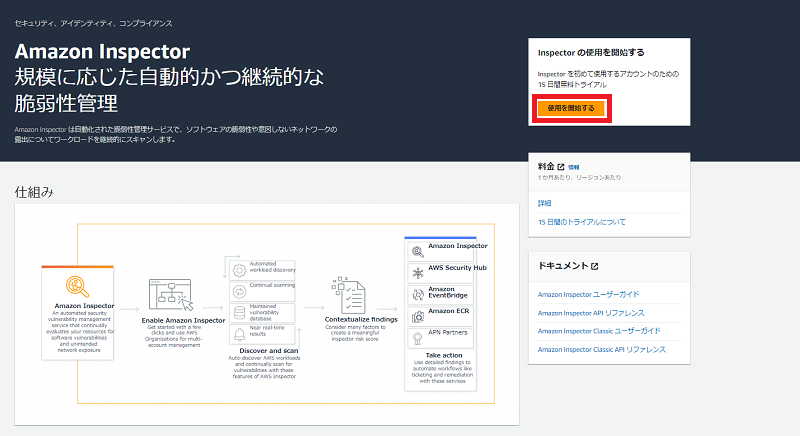Click the AWS Security Hub icon
The width and height of the screenshot is (800, 436).
point(418,273)
